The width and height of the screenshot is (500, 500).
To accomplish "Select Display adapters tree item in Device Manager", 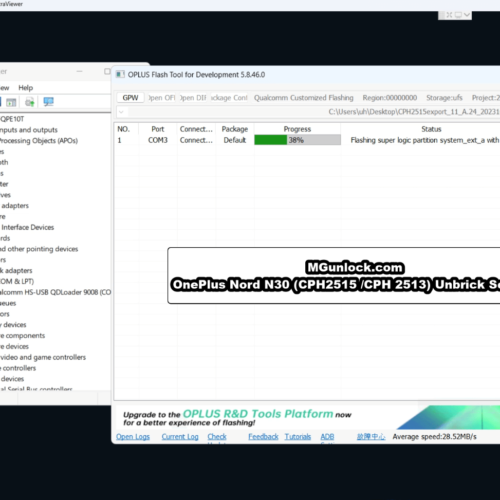I will pos(15,206).
